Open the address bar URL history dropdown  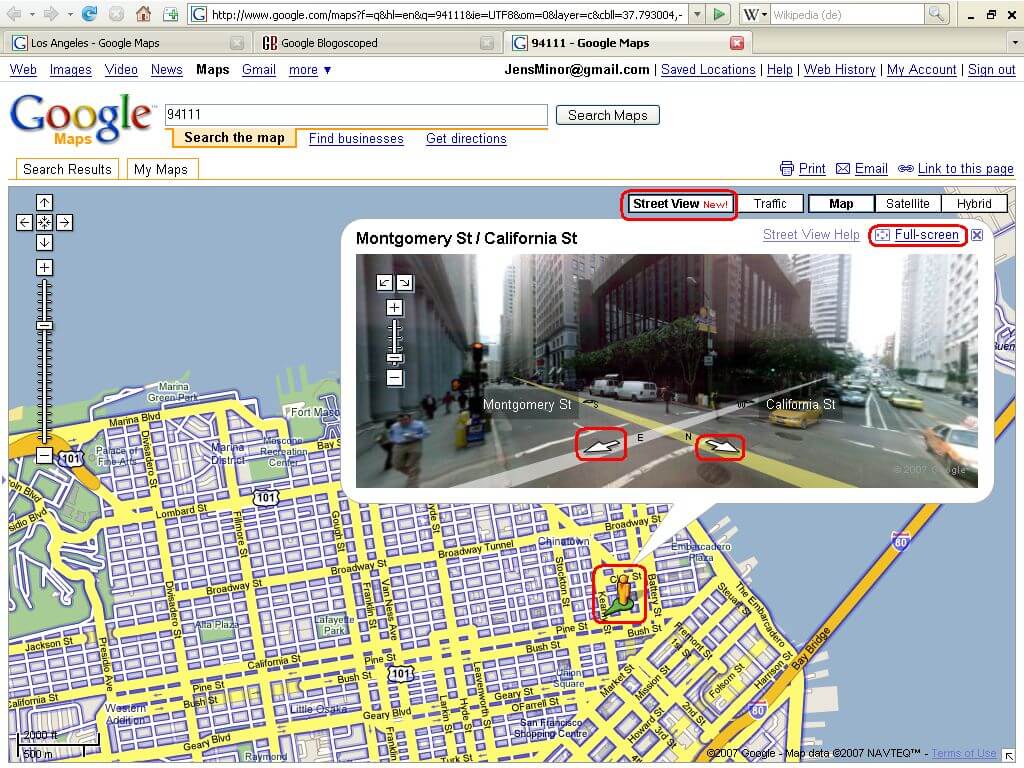coord(696,14)
